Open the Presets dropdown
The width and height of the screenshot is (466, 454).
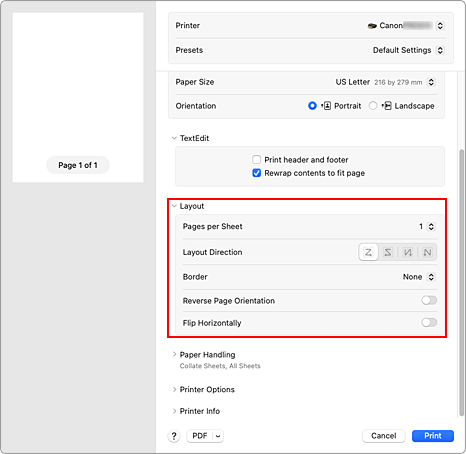(408, 50)
